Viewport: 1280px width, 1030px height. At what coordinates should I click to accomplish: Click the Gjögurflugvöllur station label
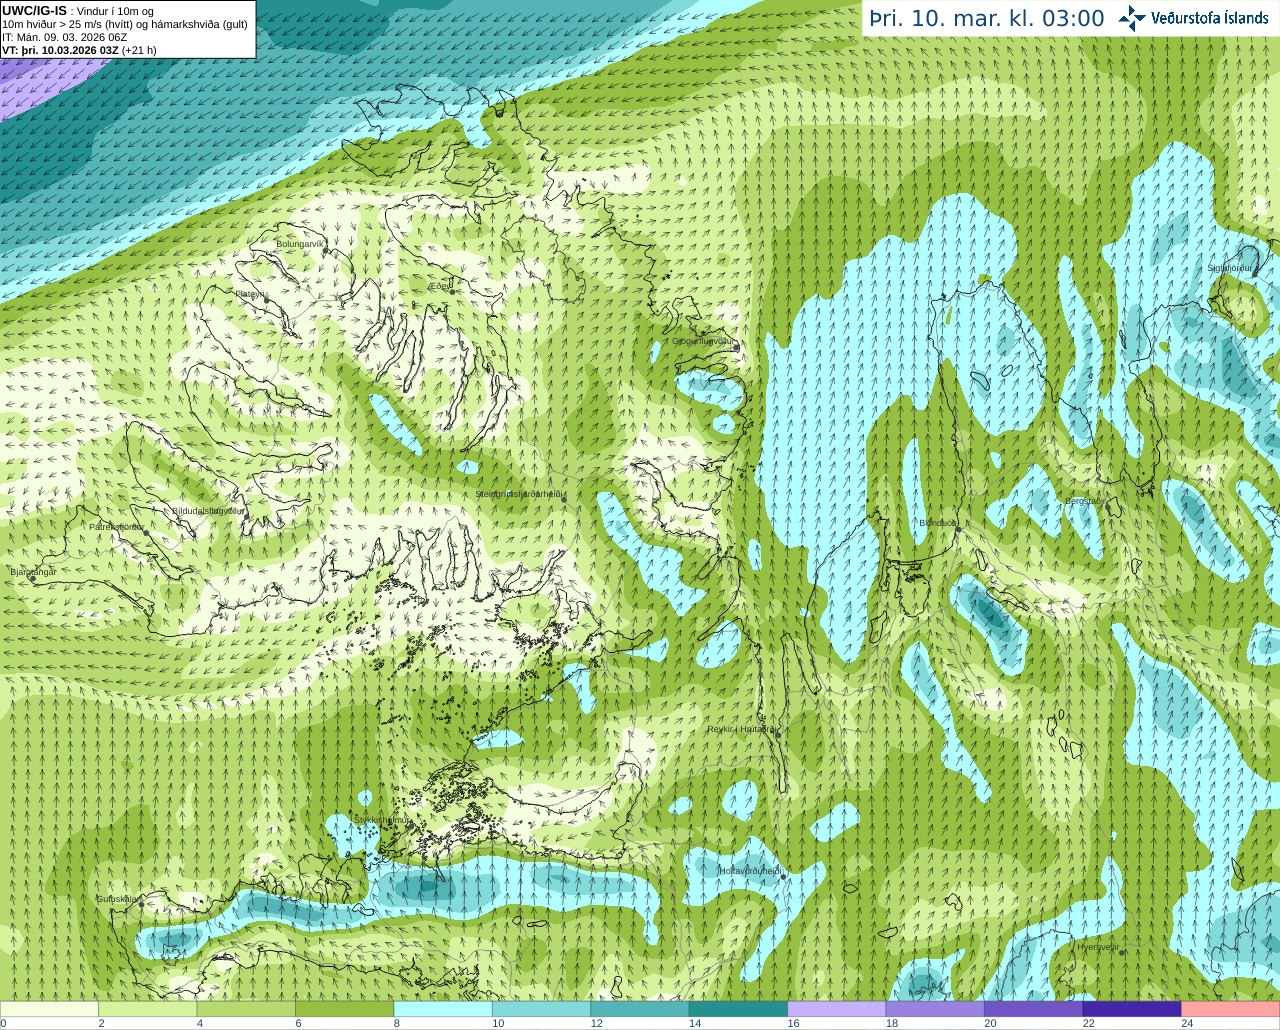point(703,341)
